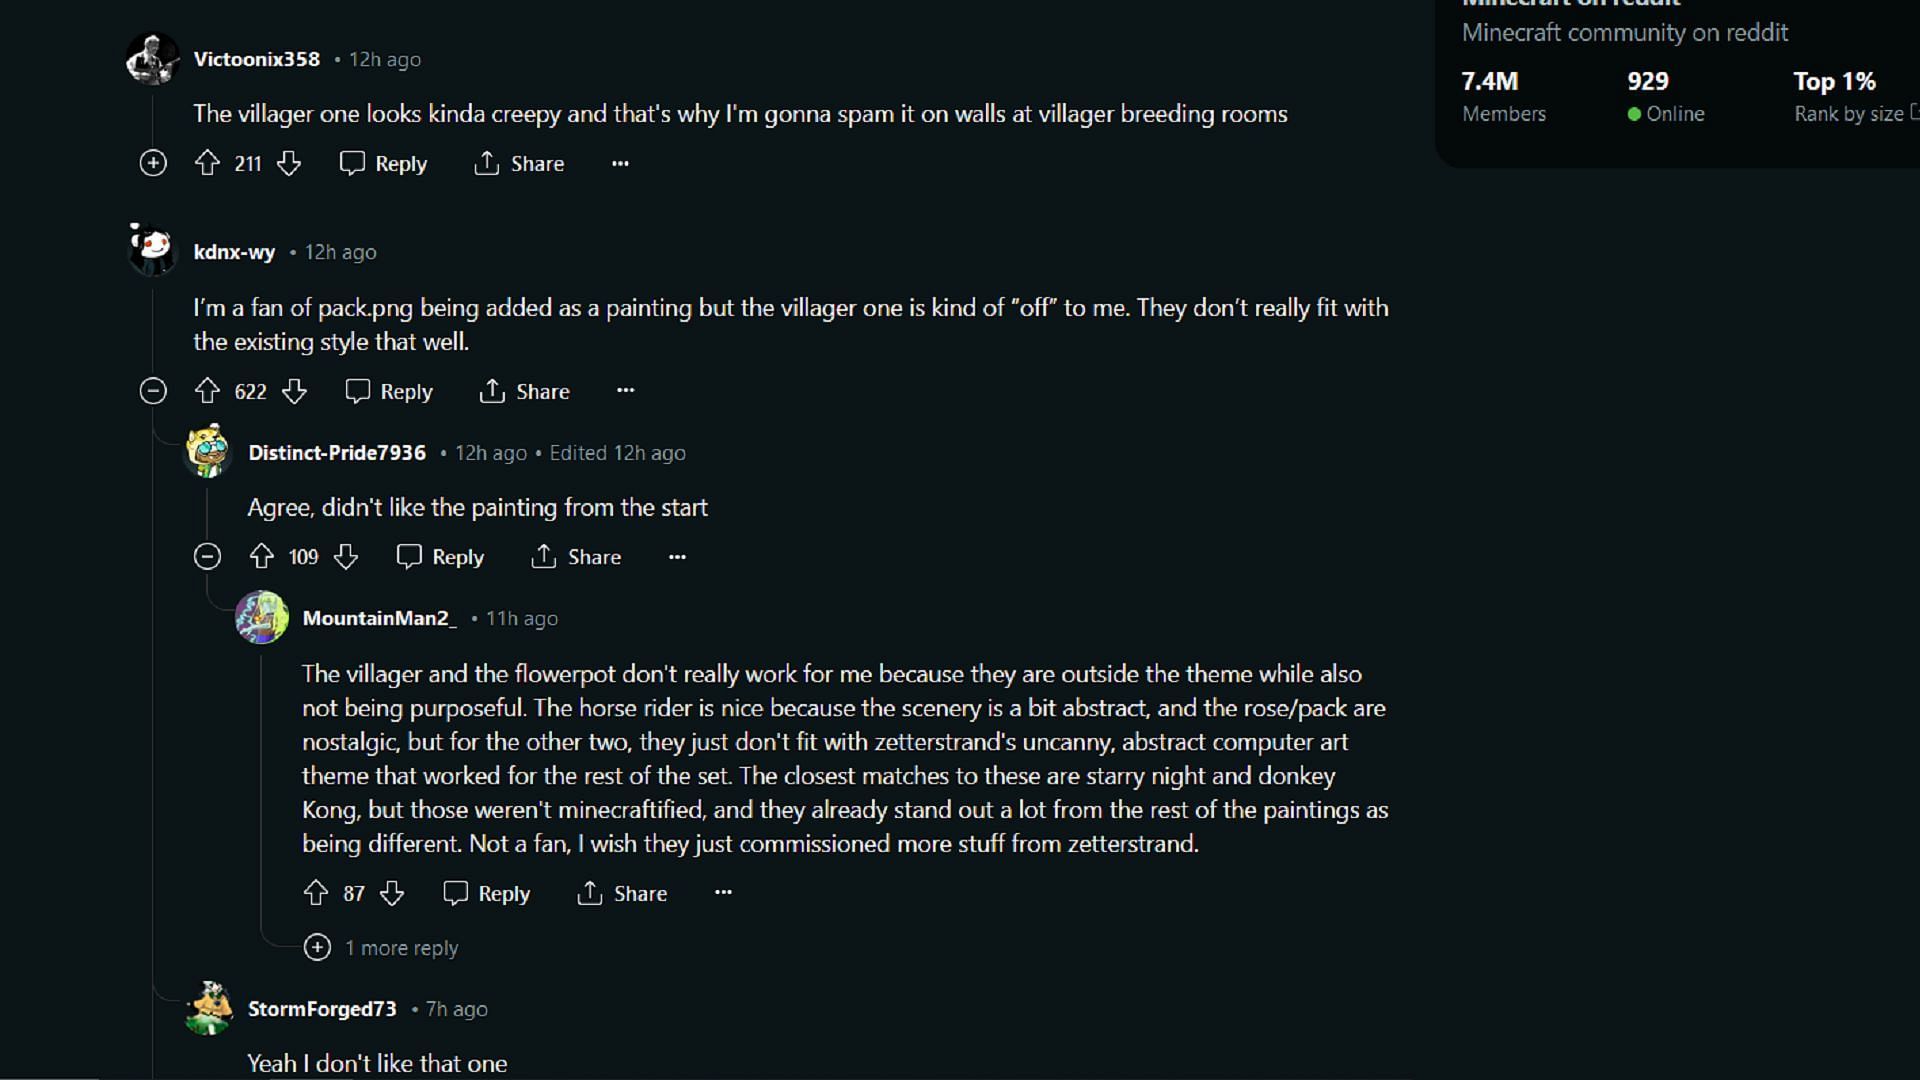Click the upvote icon on MountainMan2_ comment
The width and height of the screenshot is (1920, 1080).
(314, 894)
